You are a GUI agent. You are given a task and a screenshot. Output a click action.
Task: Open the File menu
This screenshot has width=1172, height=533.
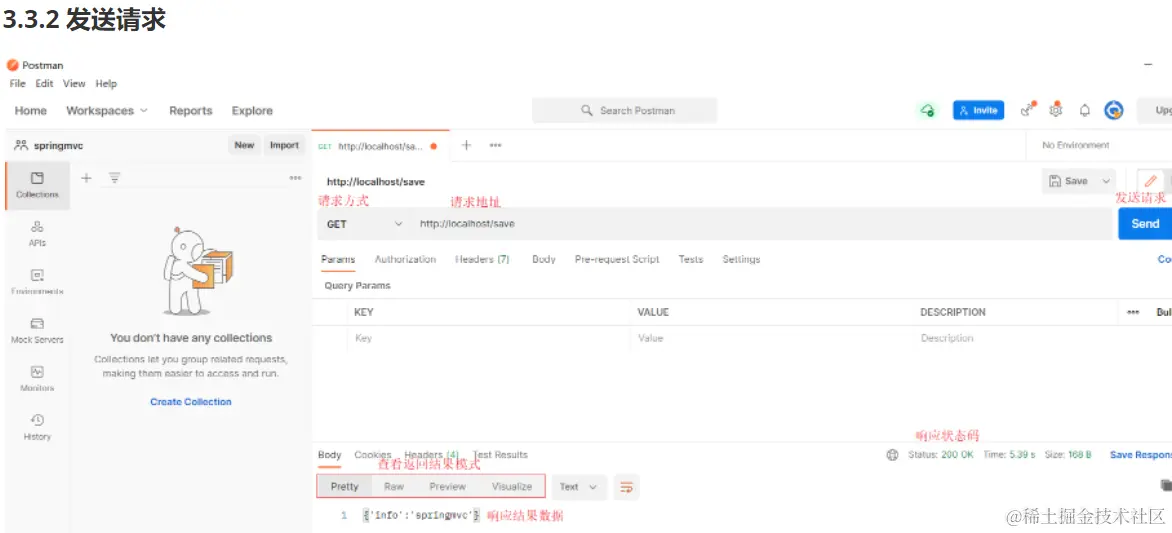pyautogui.click(x=17, y=84)
